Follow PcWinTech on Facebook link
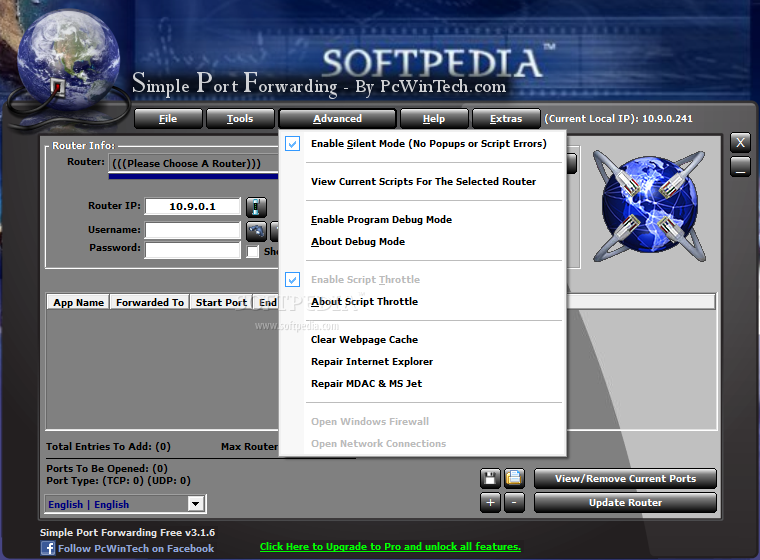 (x=136, y=548)
